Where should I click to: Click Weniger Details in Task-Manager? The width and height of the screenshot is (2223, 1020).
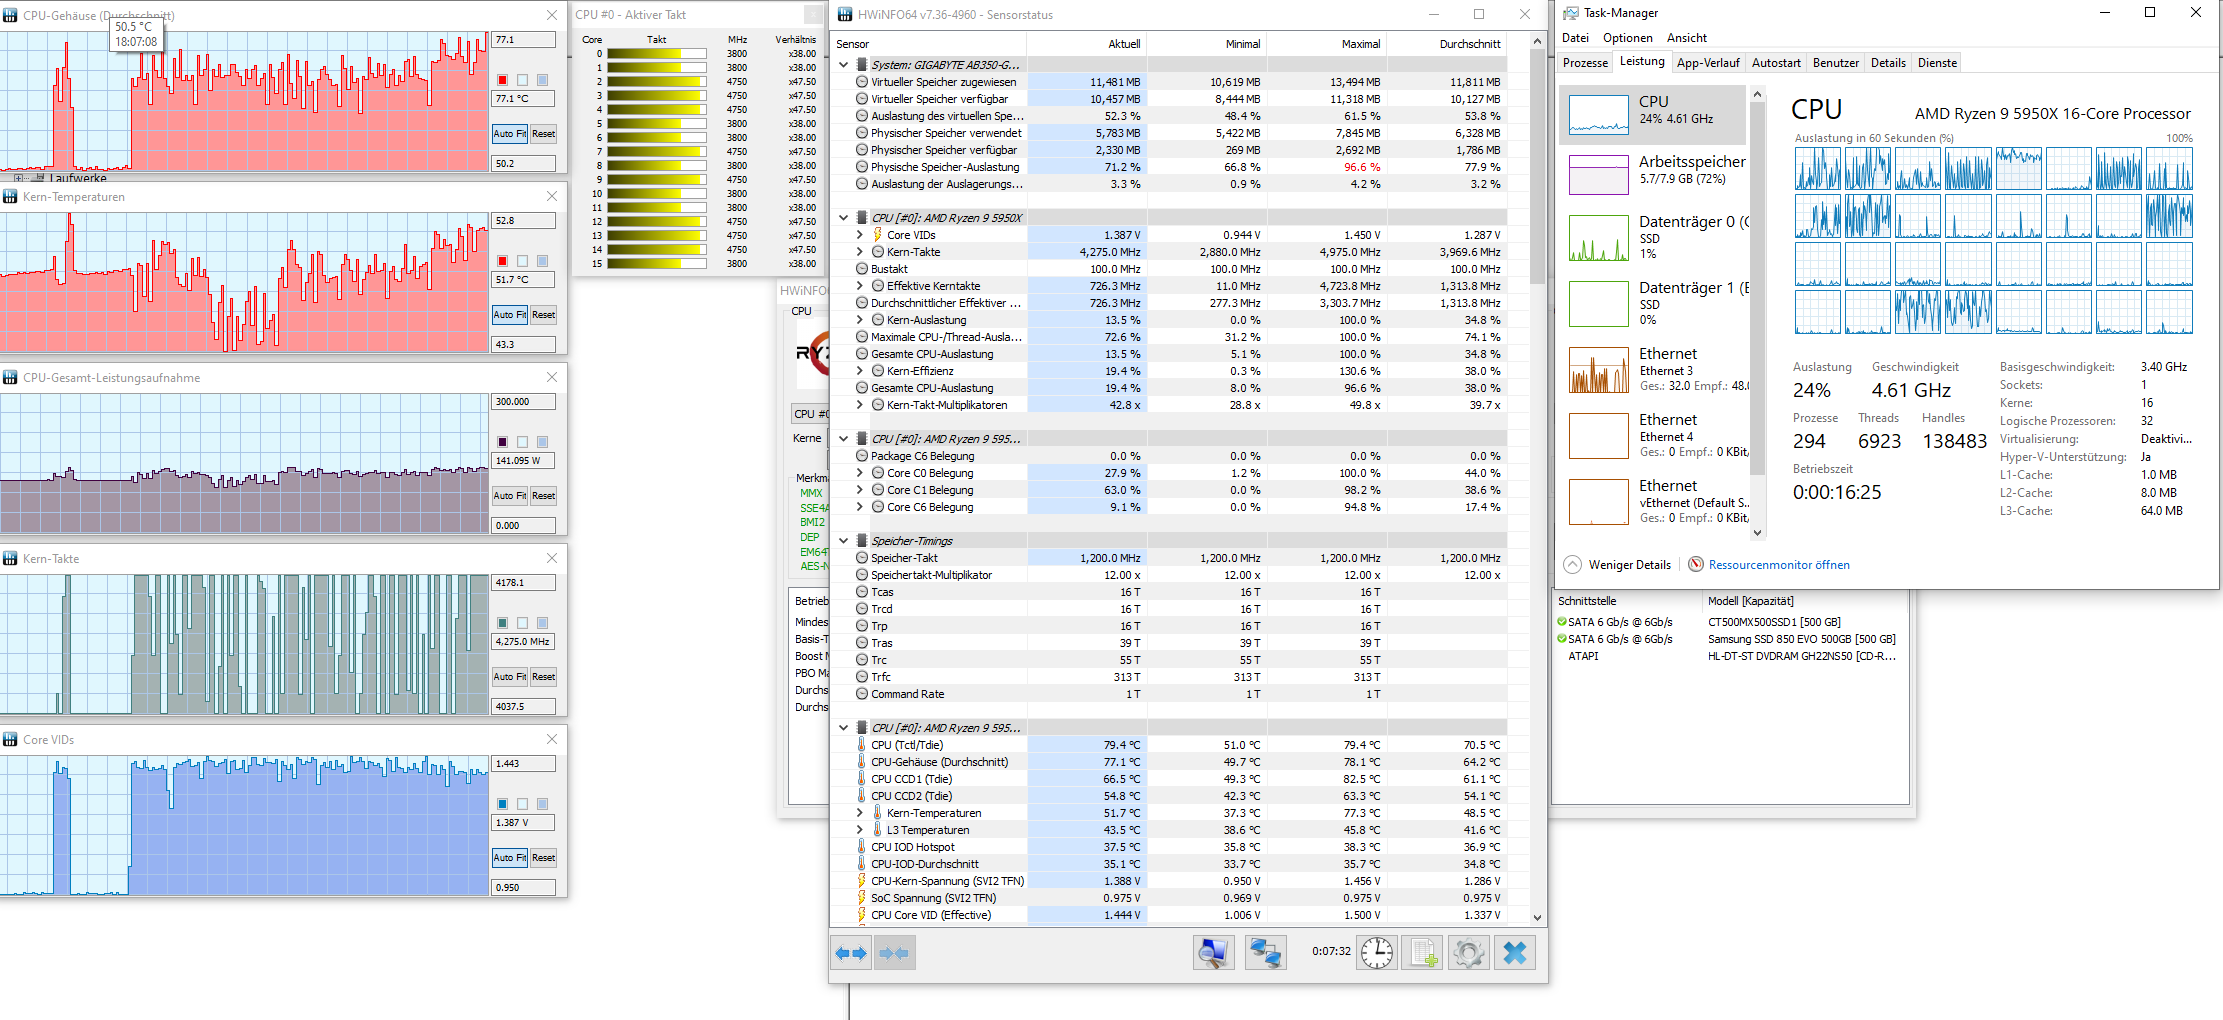(1617, 565)
